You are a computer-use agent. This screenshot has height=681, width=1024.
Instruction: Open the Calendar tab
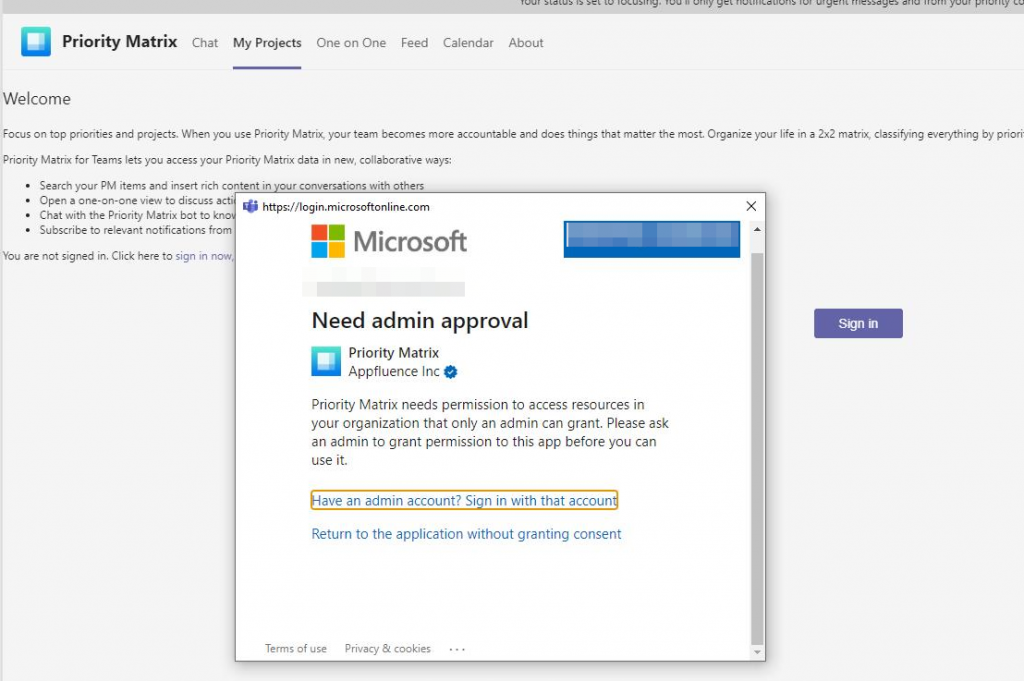coord(467,43)
